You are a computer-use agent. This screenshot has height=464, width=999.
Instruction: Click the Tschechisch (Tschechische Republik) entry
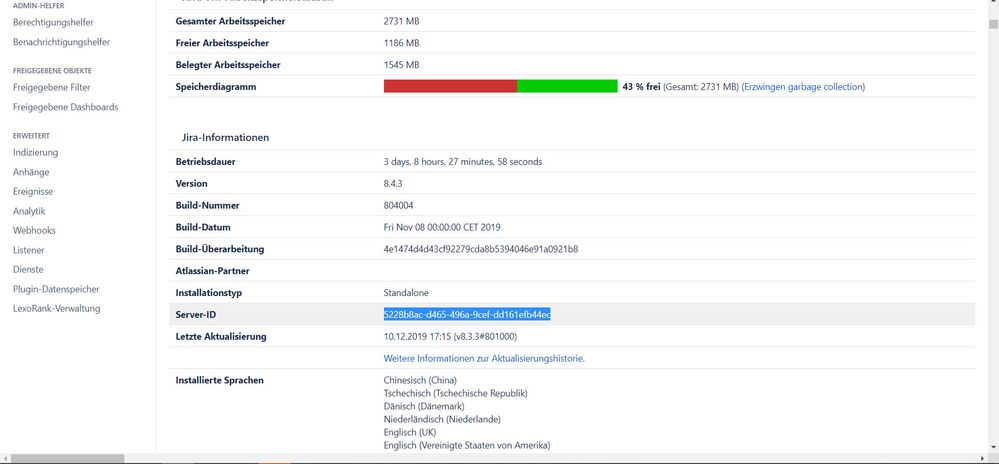coord(456,393)
